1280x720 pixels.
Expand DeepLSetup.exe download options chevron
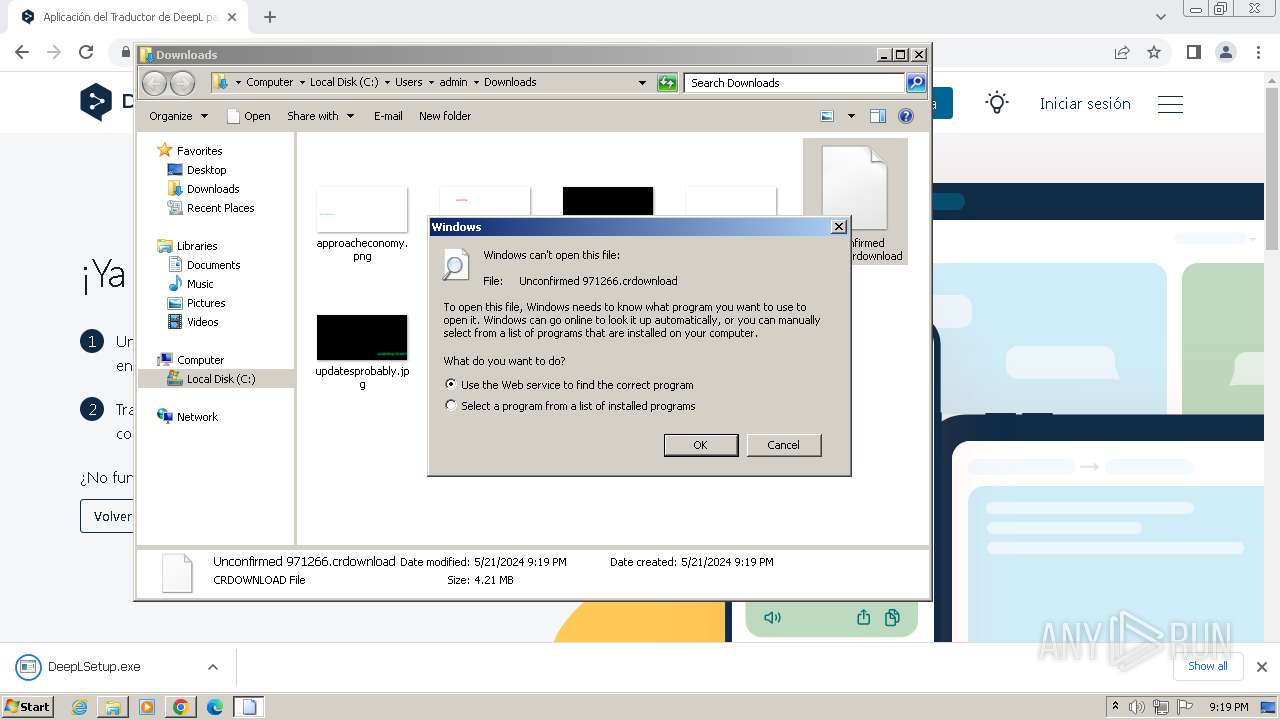coord(213,667)
